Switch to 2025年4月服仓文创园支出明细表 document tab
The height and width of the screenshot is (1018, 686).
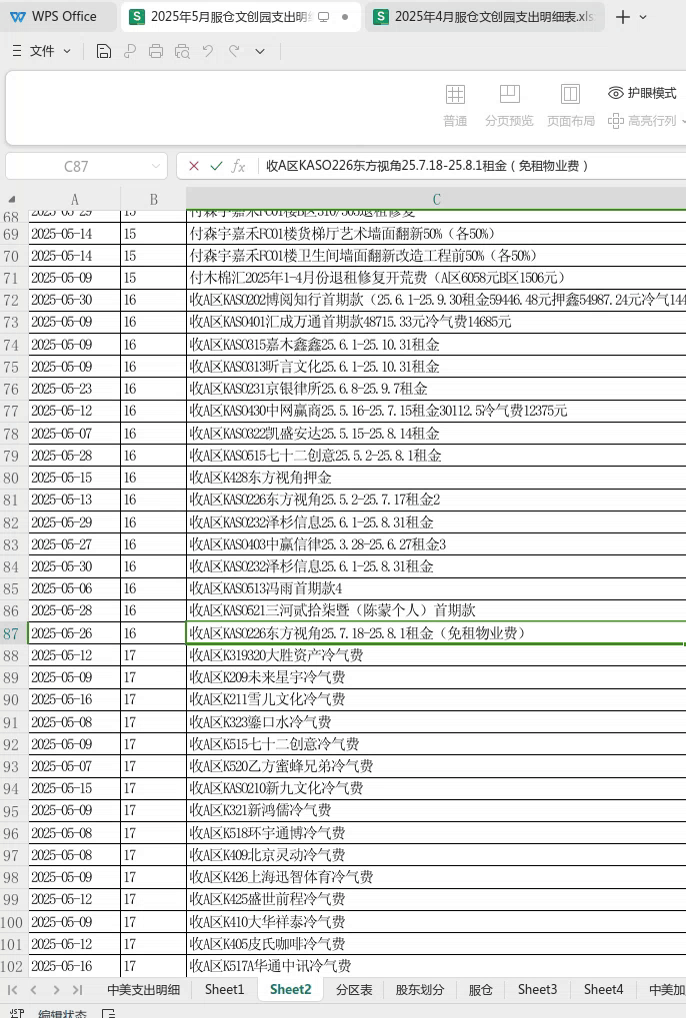pyautogui.click(x=484, y=17)
